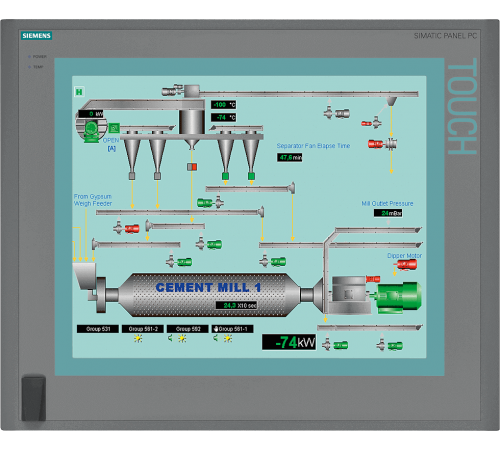Toggle the red-gray valve under the center cyclone

tap(192, 167)
